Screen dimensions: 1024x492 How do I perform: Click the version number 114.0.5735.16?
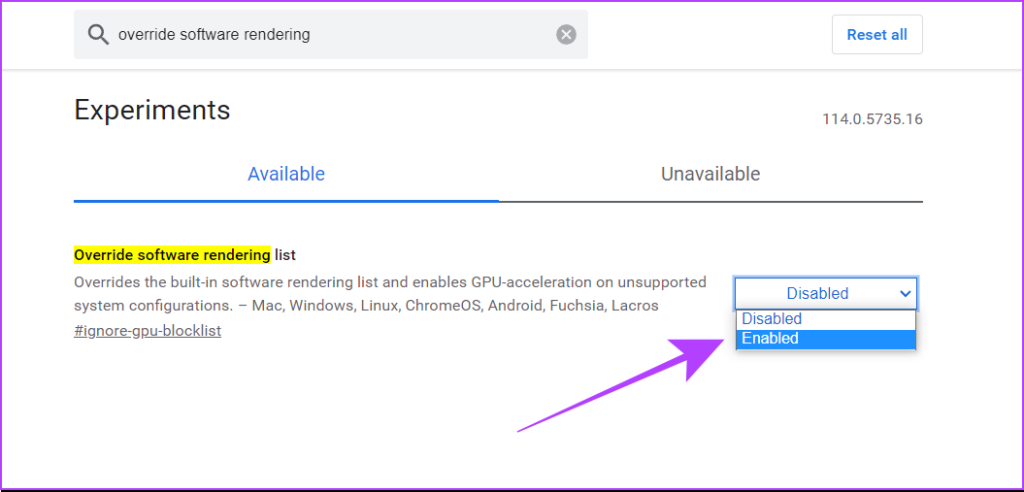pos(872,120)
